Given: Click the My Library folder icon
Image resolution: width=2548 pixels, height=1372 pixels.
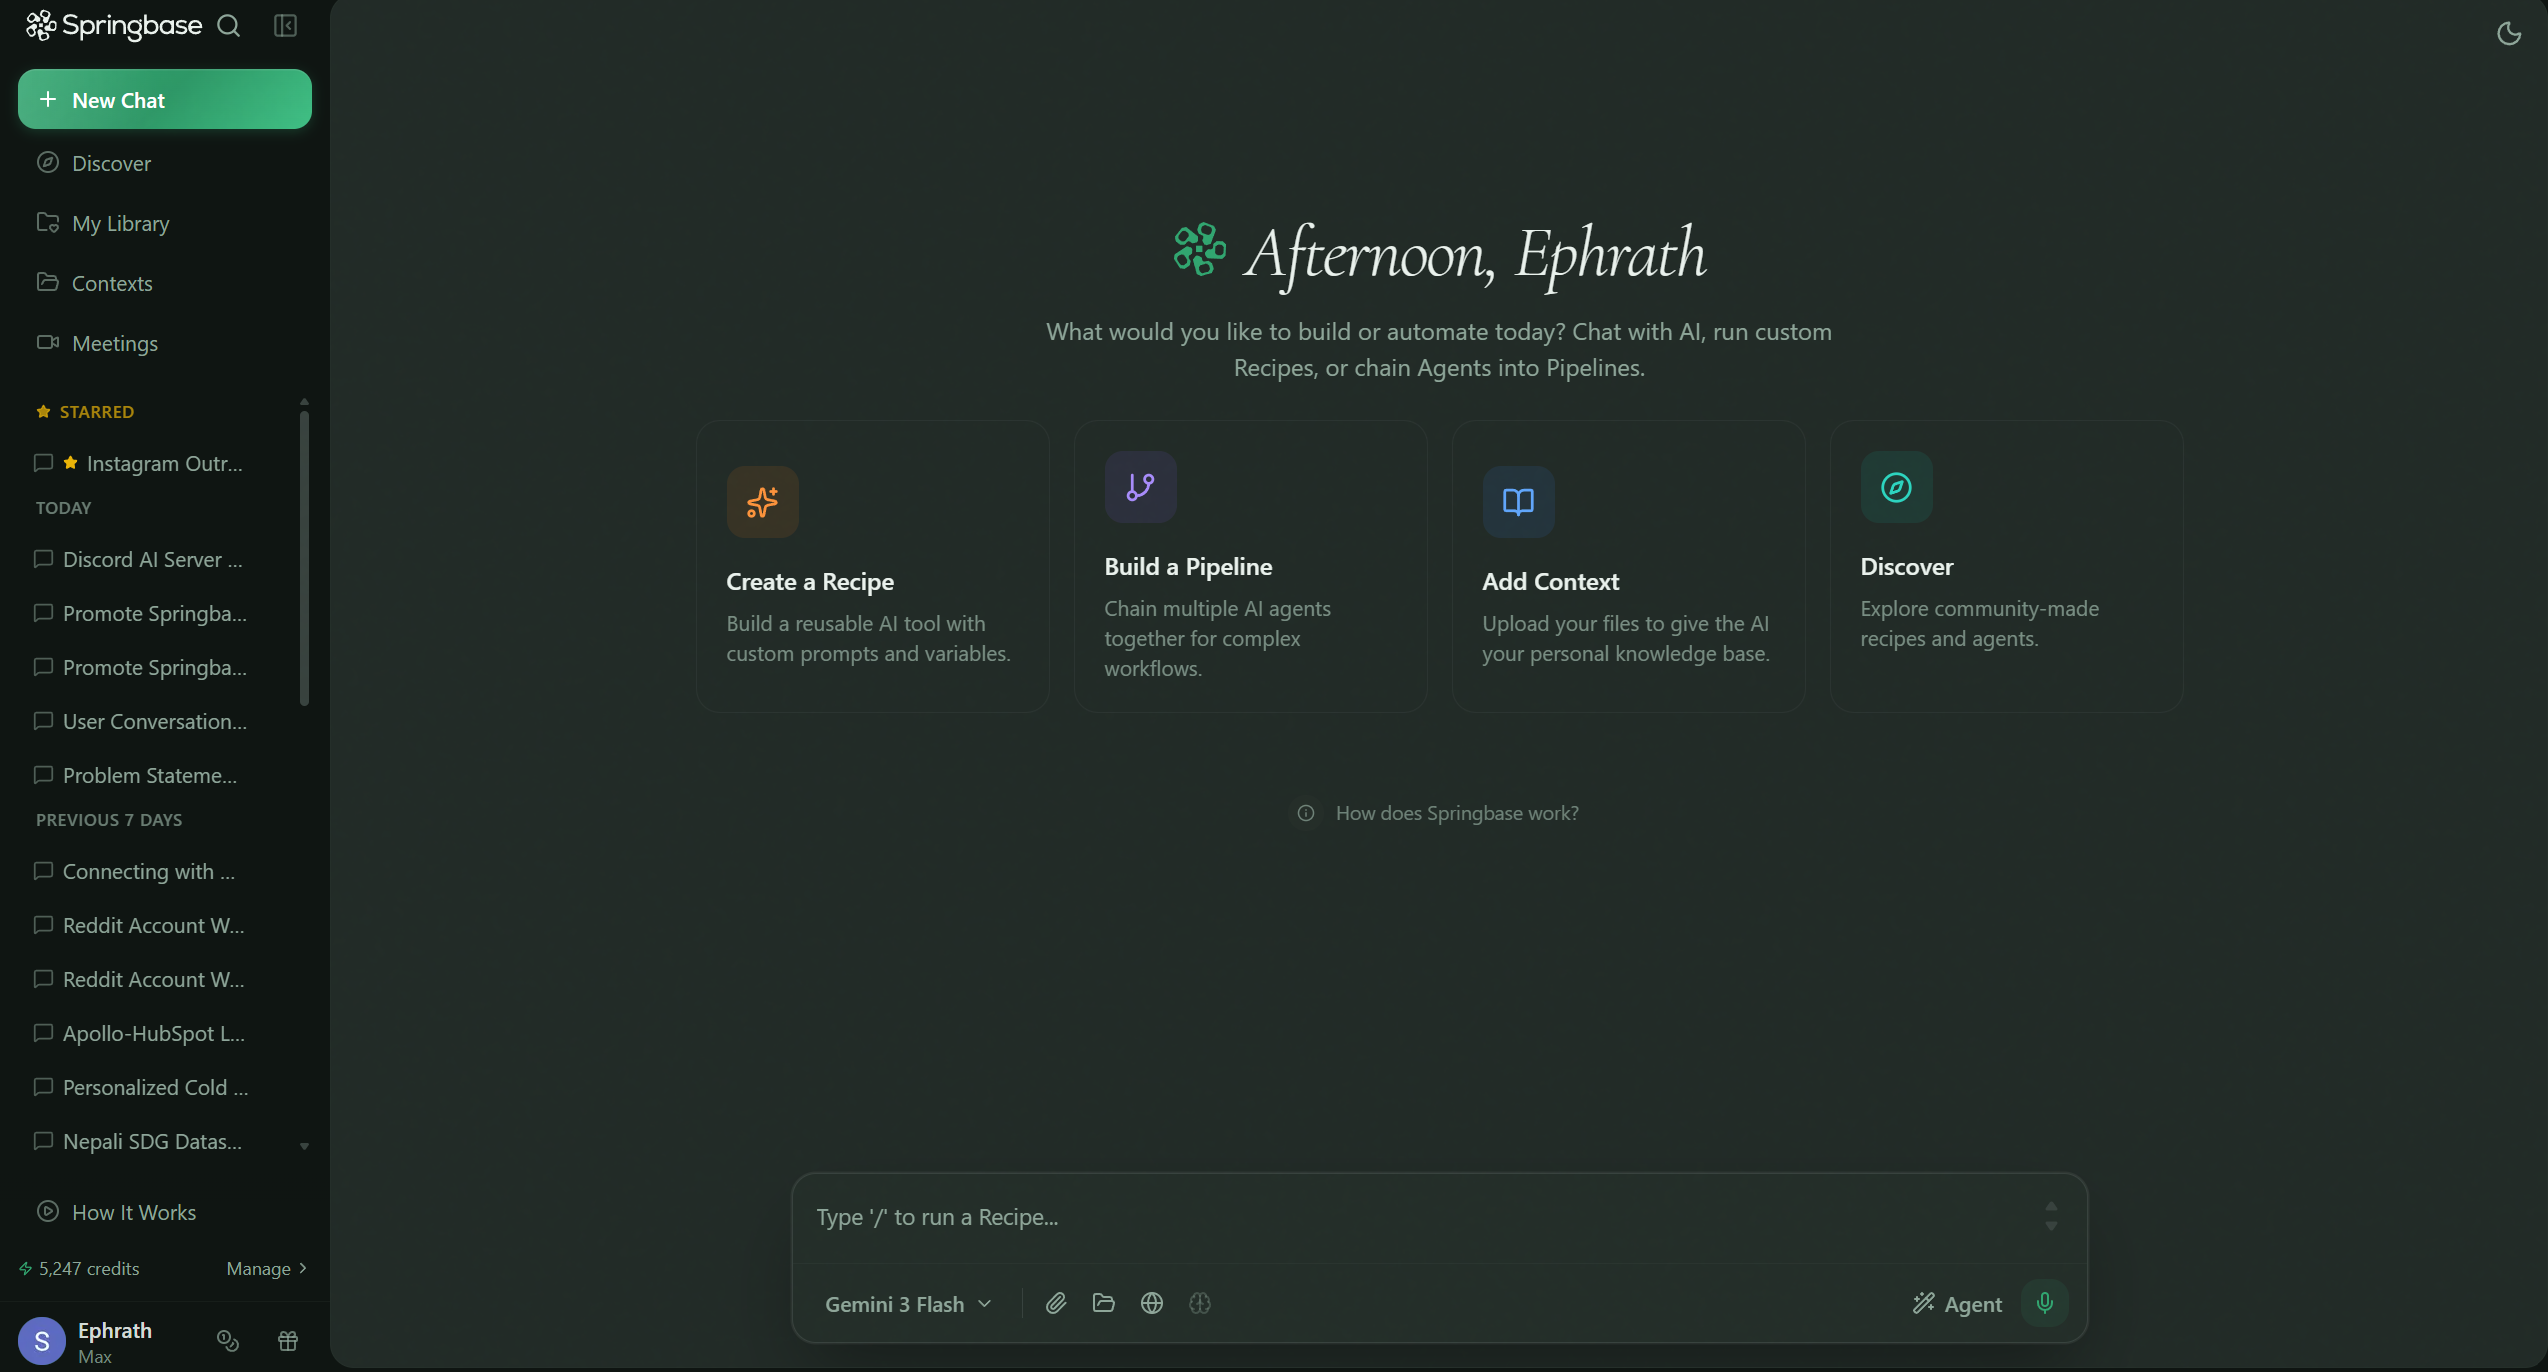Looking at the screenshot, I should 48,222.
